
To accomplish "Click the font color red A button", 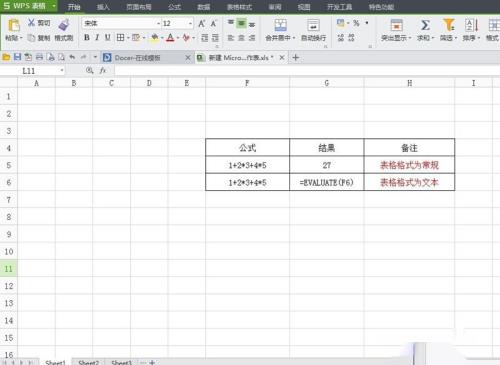I will point(170,38).
